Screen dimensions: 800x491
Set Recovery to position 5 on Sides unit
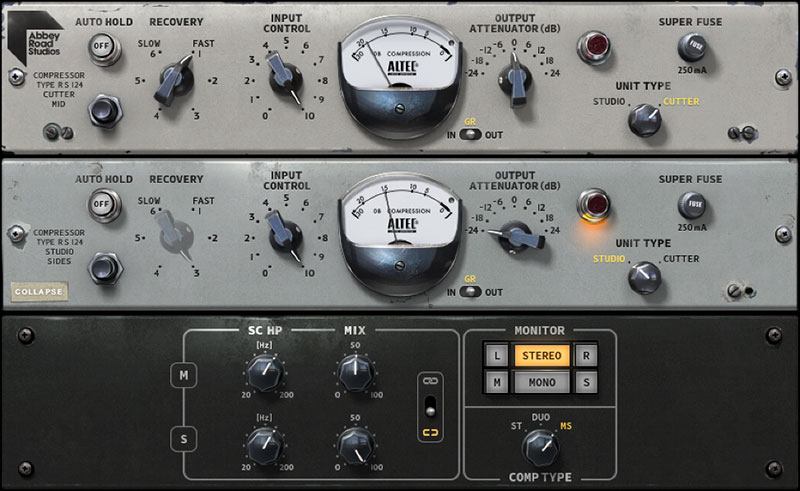[138, 238]
